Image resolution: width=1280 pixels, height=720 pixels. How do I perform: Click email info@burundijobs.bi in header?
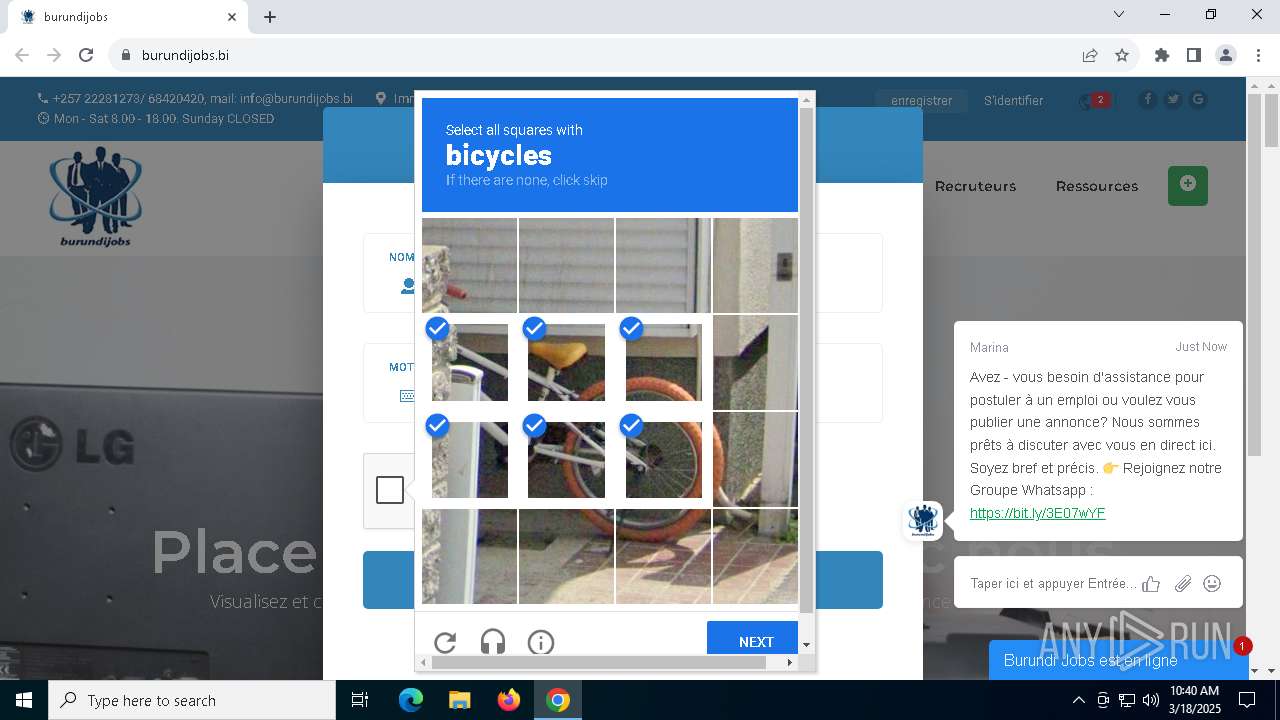(296, 99)
